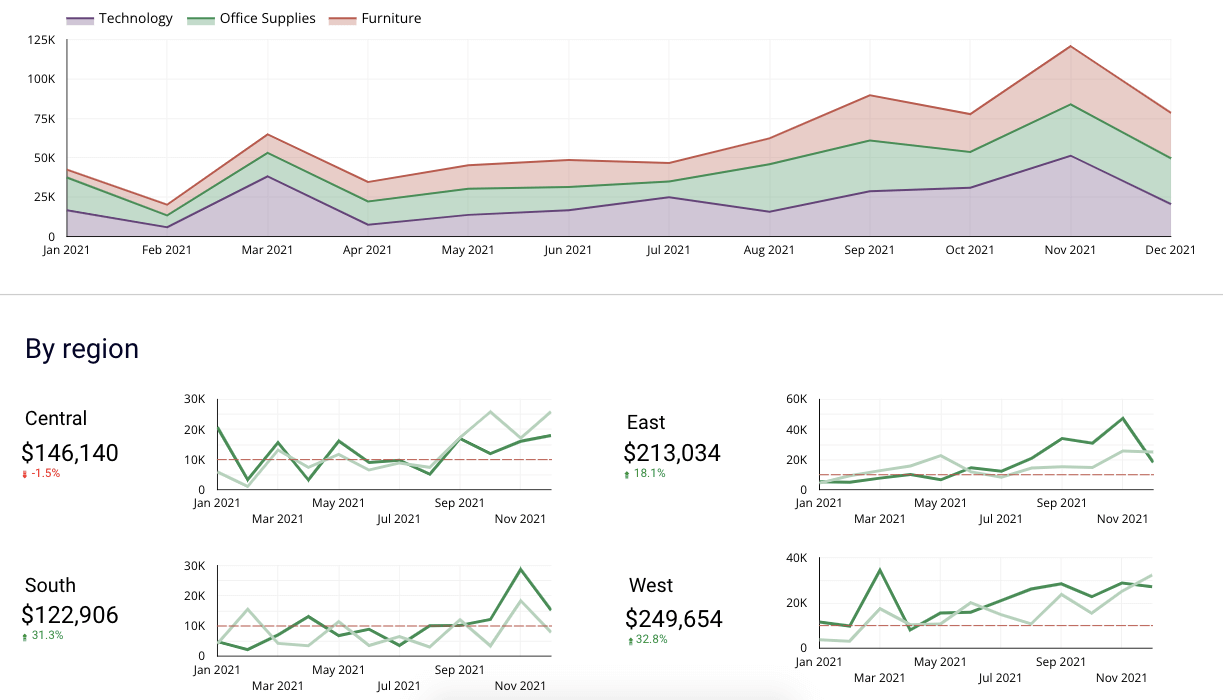
Task: Click the 32.8% change value under West
Action: [652, 640]
